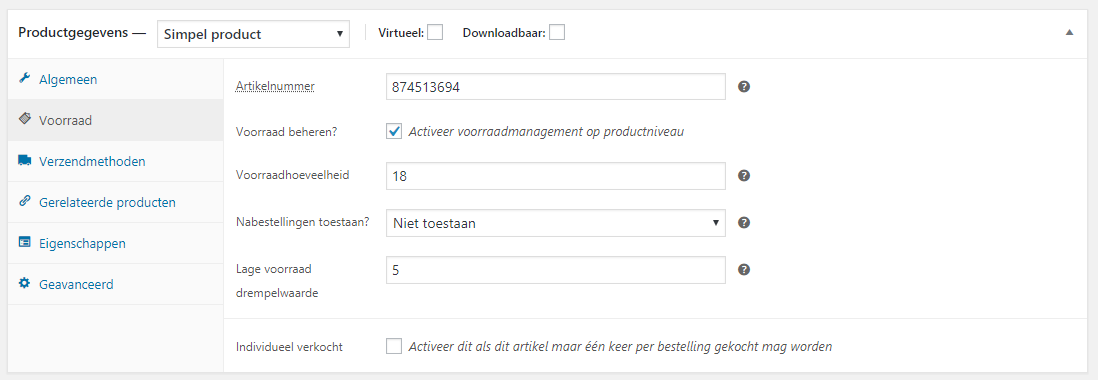
Task: Click the wrench icon beside Algemeen
Action: click(x=25, y=78)
